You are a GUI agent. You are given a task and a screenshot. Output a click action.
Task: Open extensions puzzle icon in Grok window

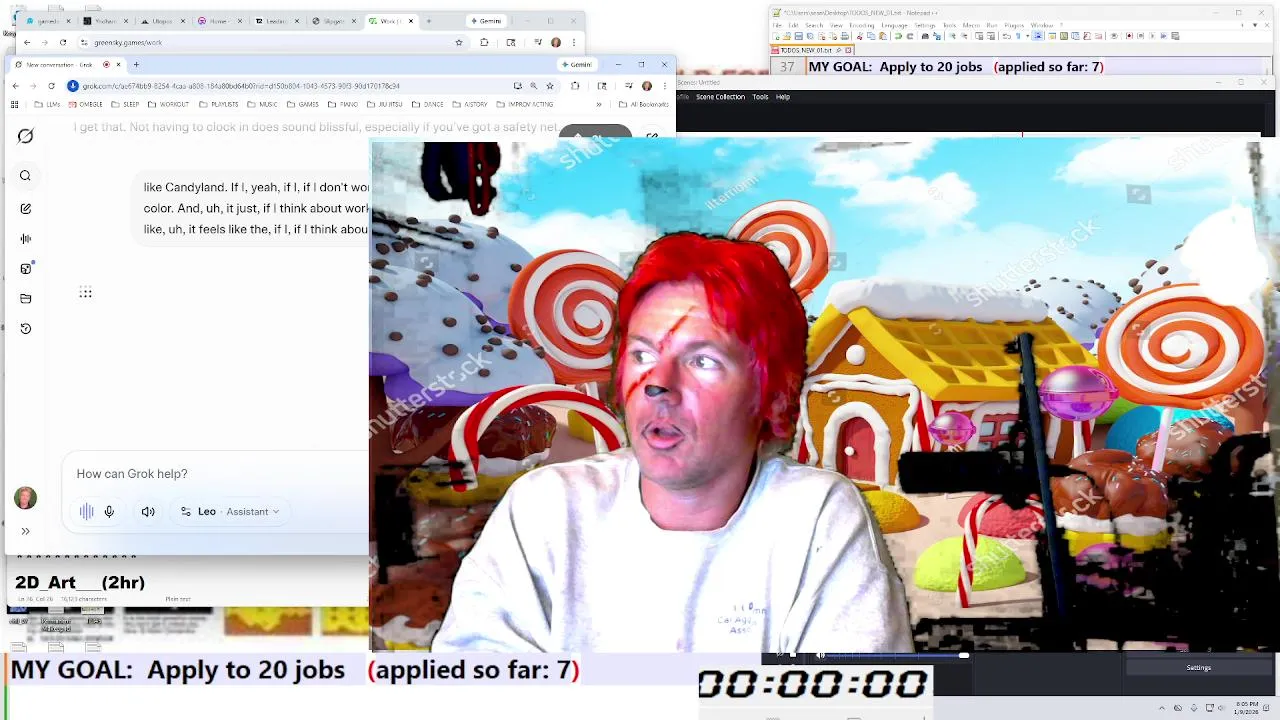pyautogui.click(x=575, y=86)
